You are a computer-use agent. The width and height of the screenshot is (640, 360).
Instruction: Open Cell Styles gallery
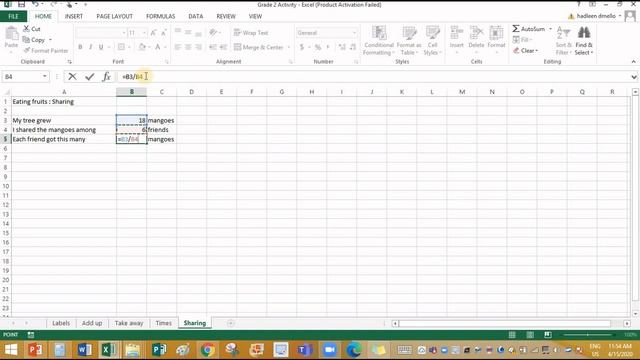(432, 40)
